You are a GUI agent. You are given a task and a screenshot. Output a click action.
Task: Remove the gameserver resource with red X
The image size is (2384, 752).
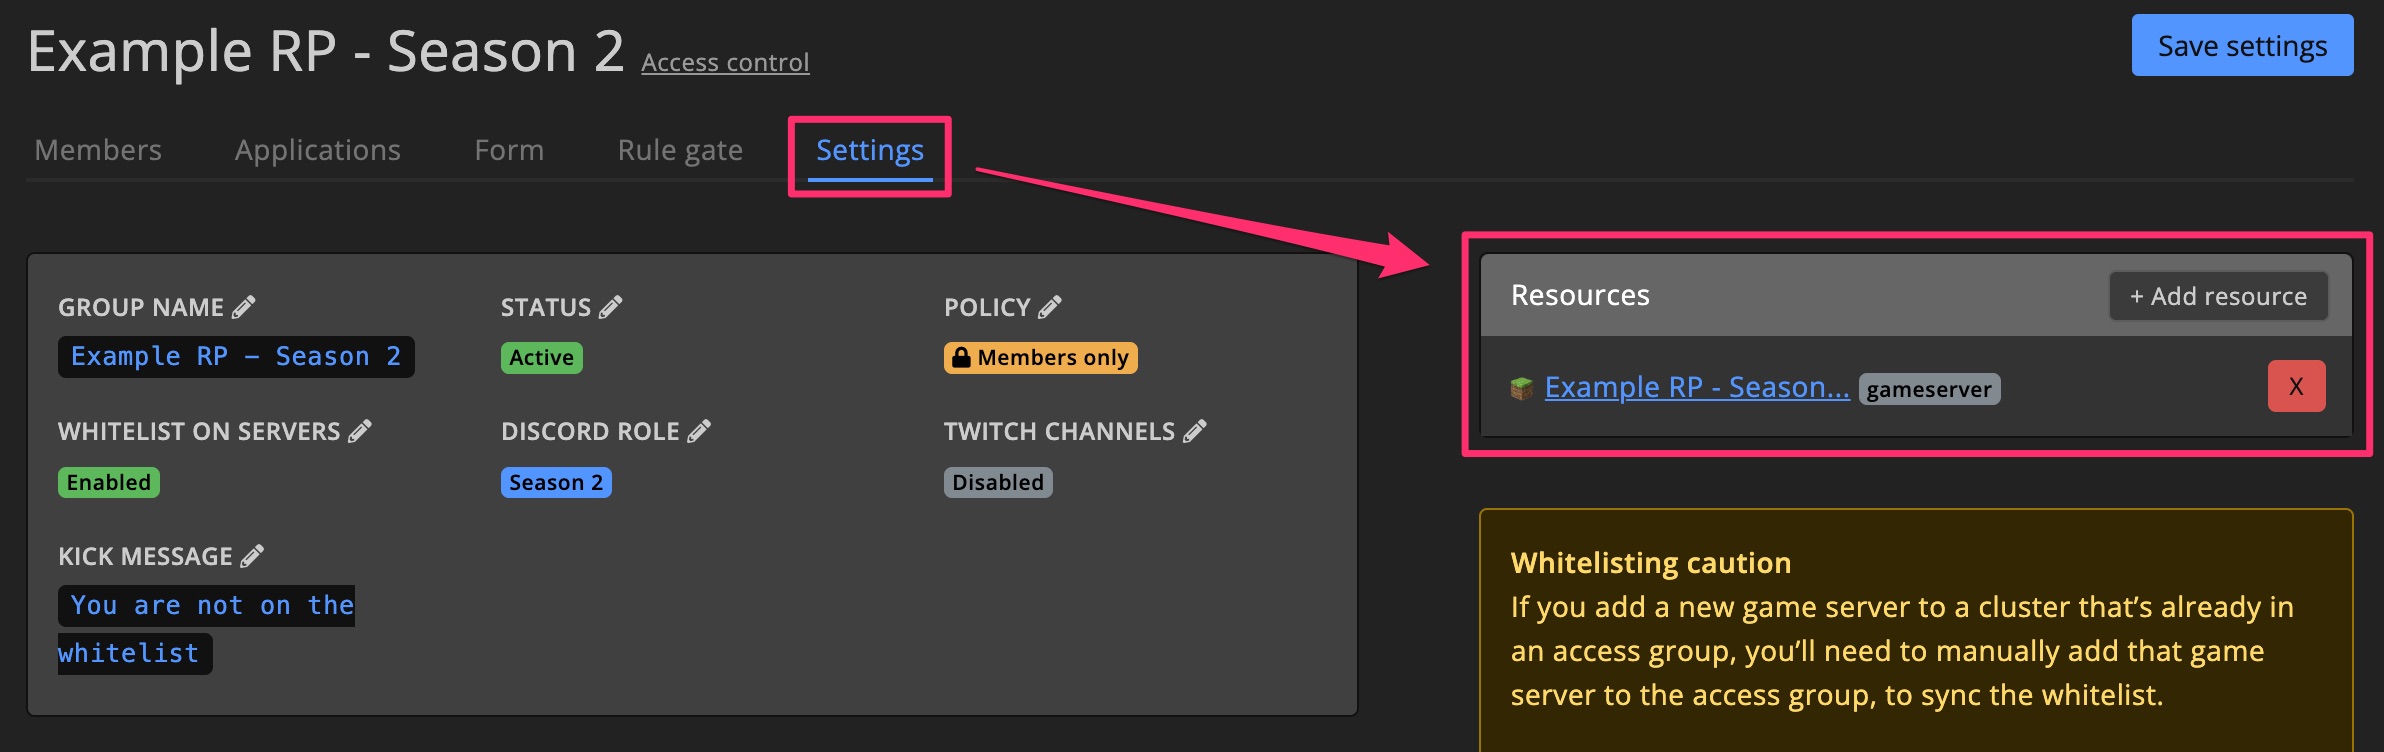pos(2296,386)
